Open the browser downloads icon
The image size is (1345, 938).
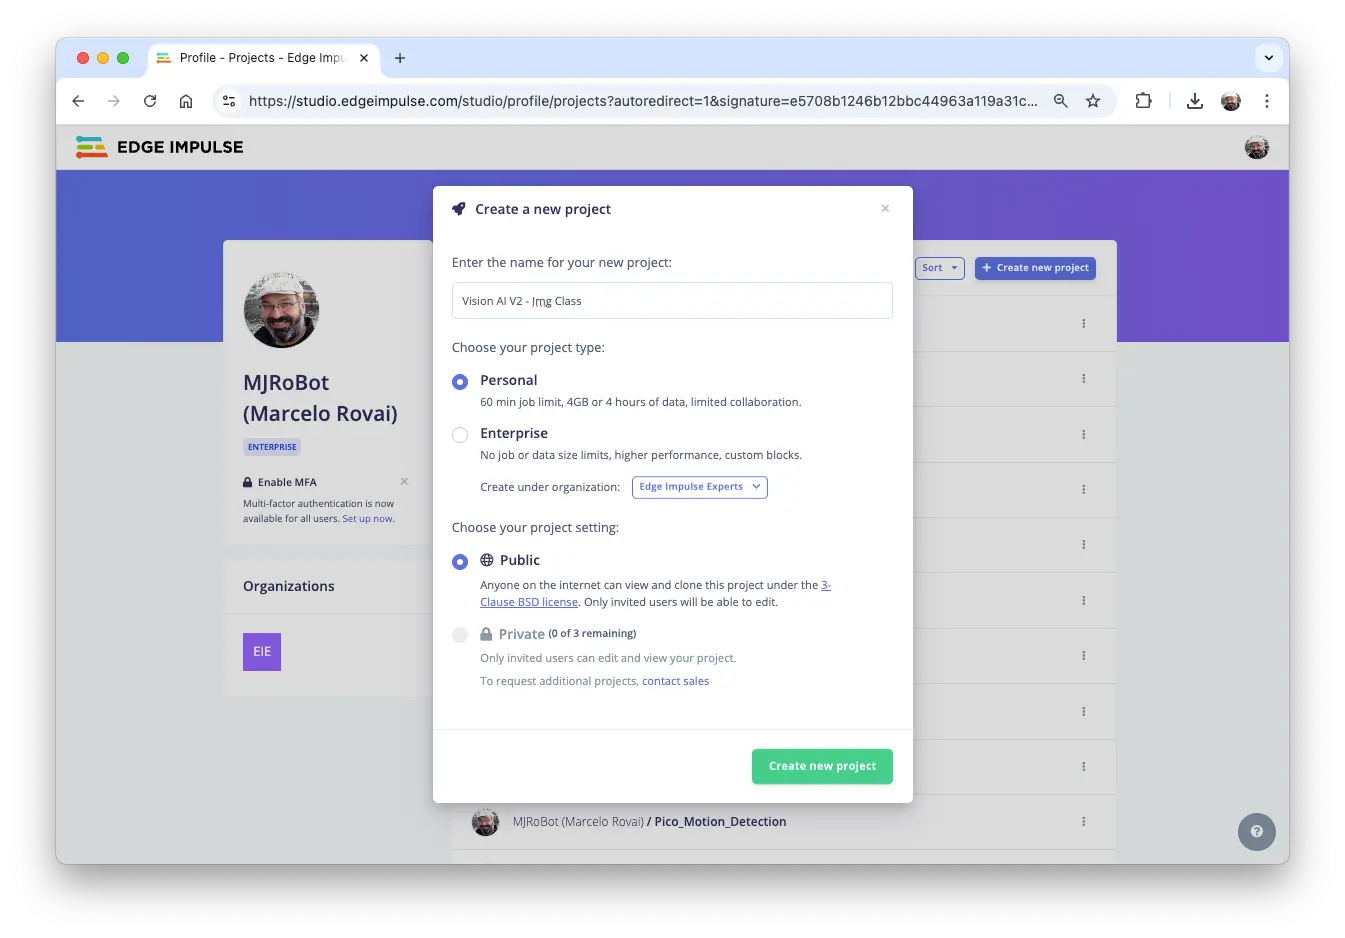click(1194, 101)
